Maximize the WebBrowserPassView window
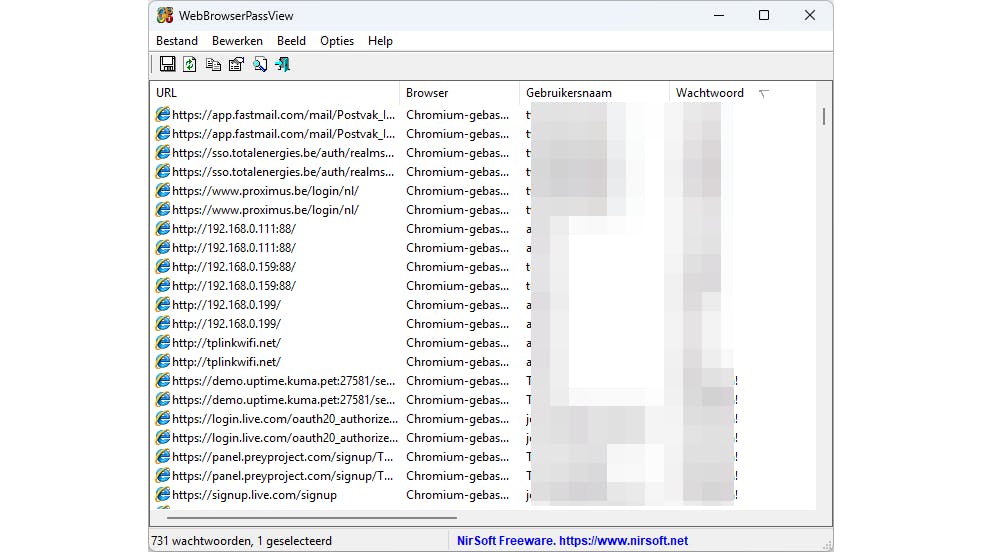This screenshot has width=981, height=552. 764,16
